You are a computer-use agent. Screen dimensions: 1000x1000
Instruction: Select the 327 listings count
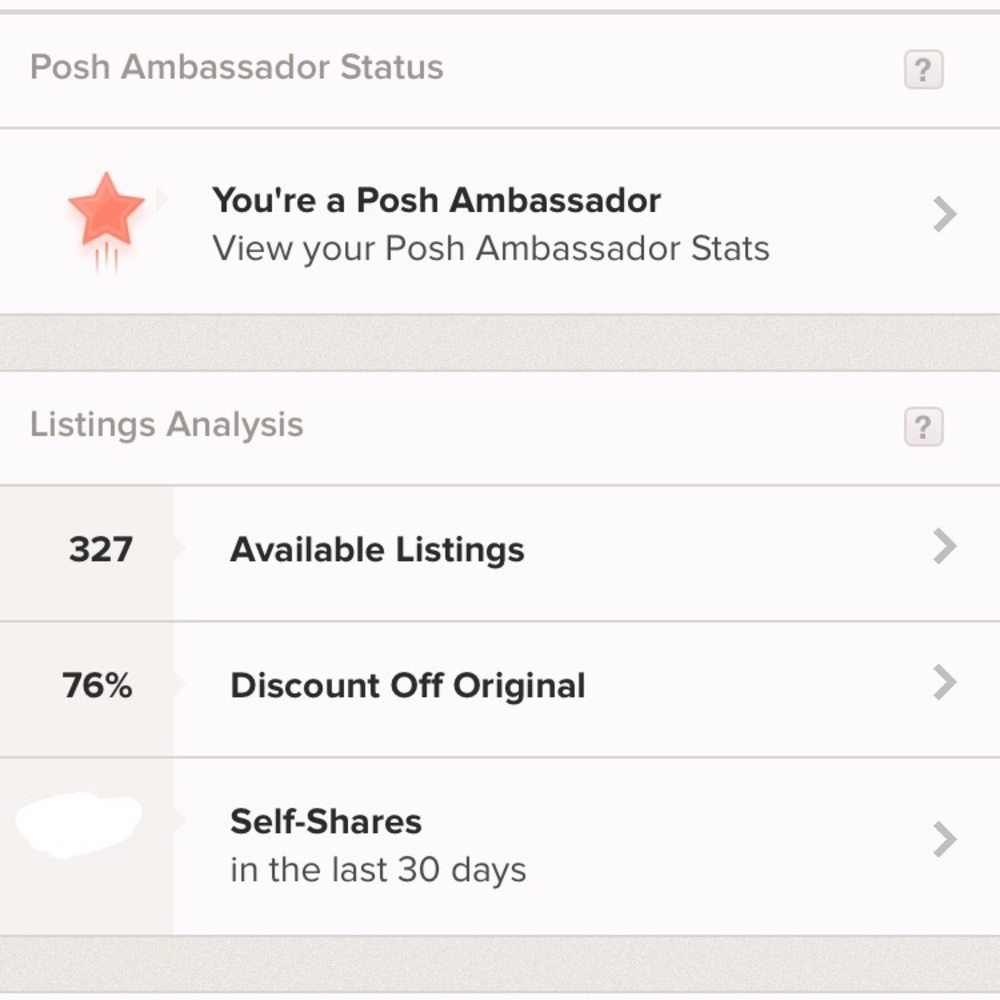100,548
